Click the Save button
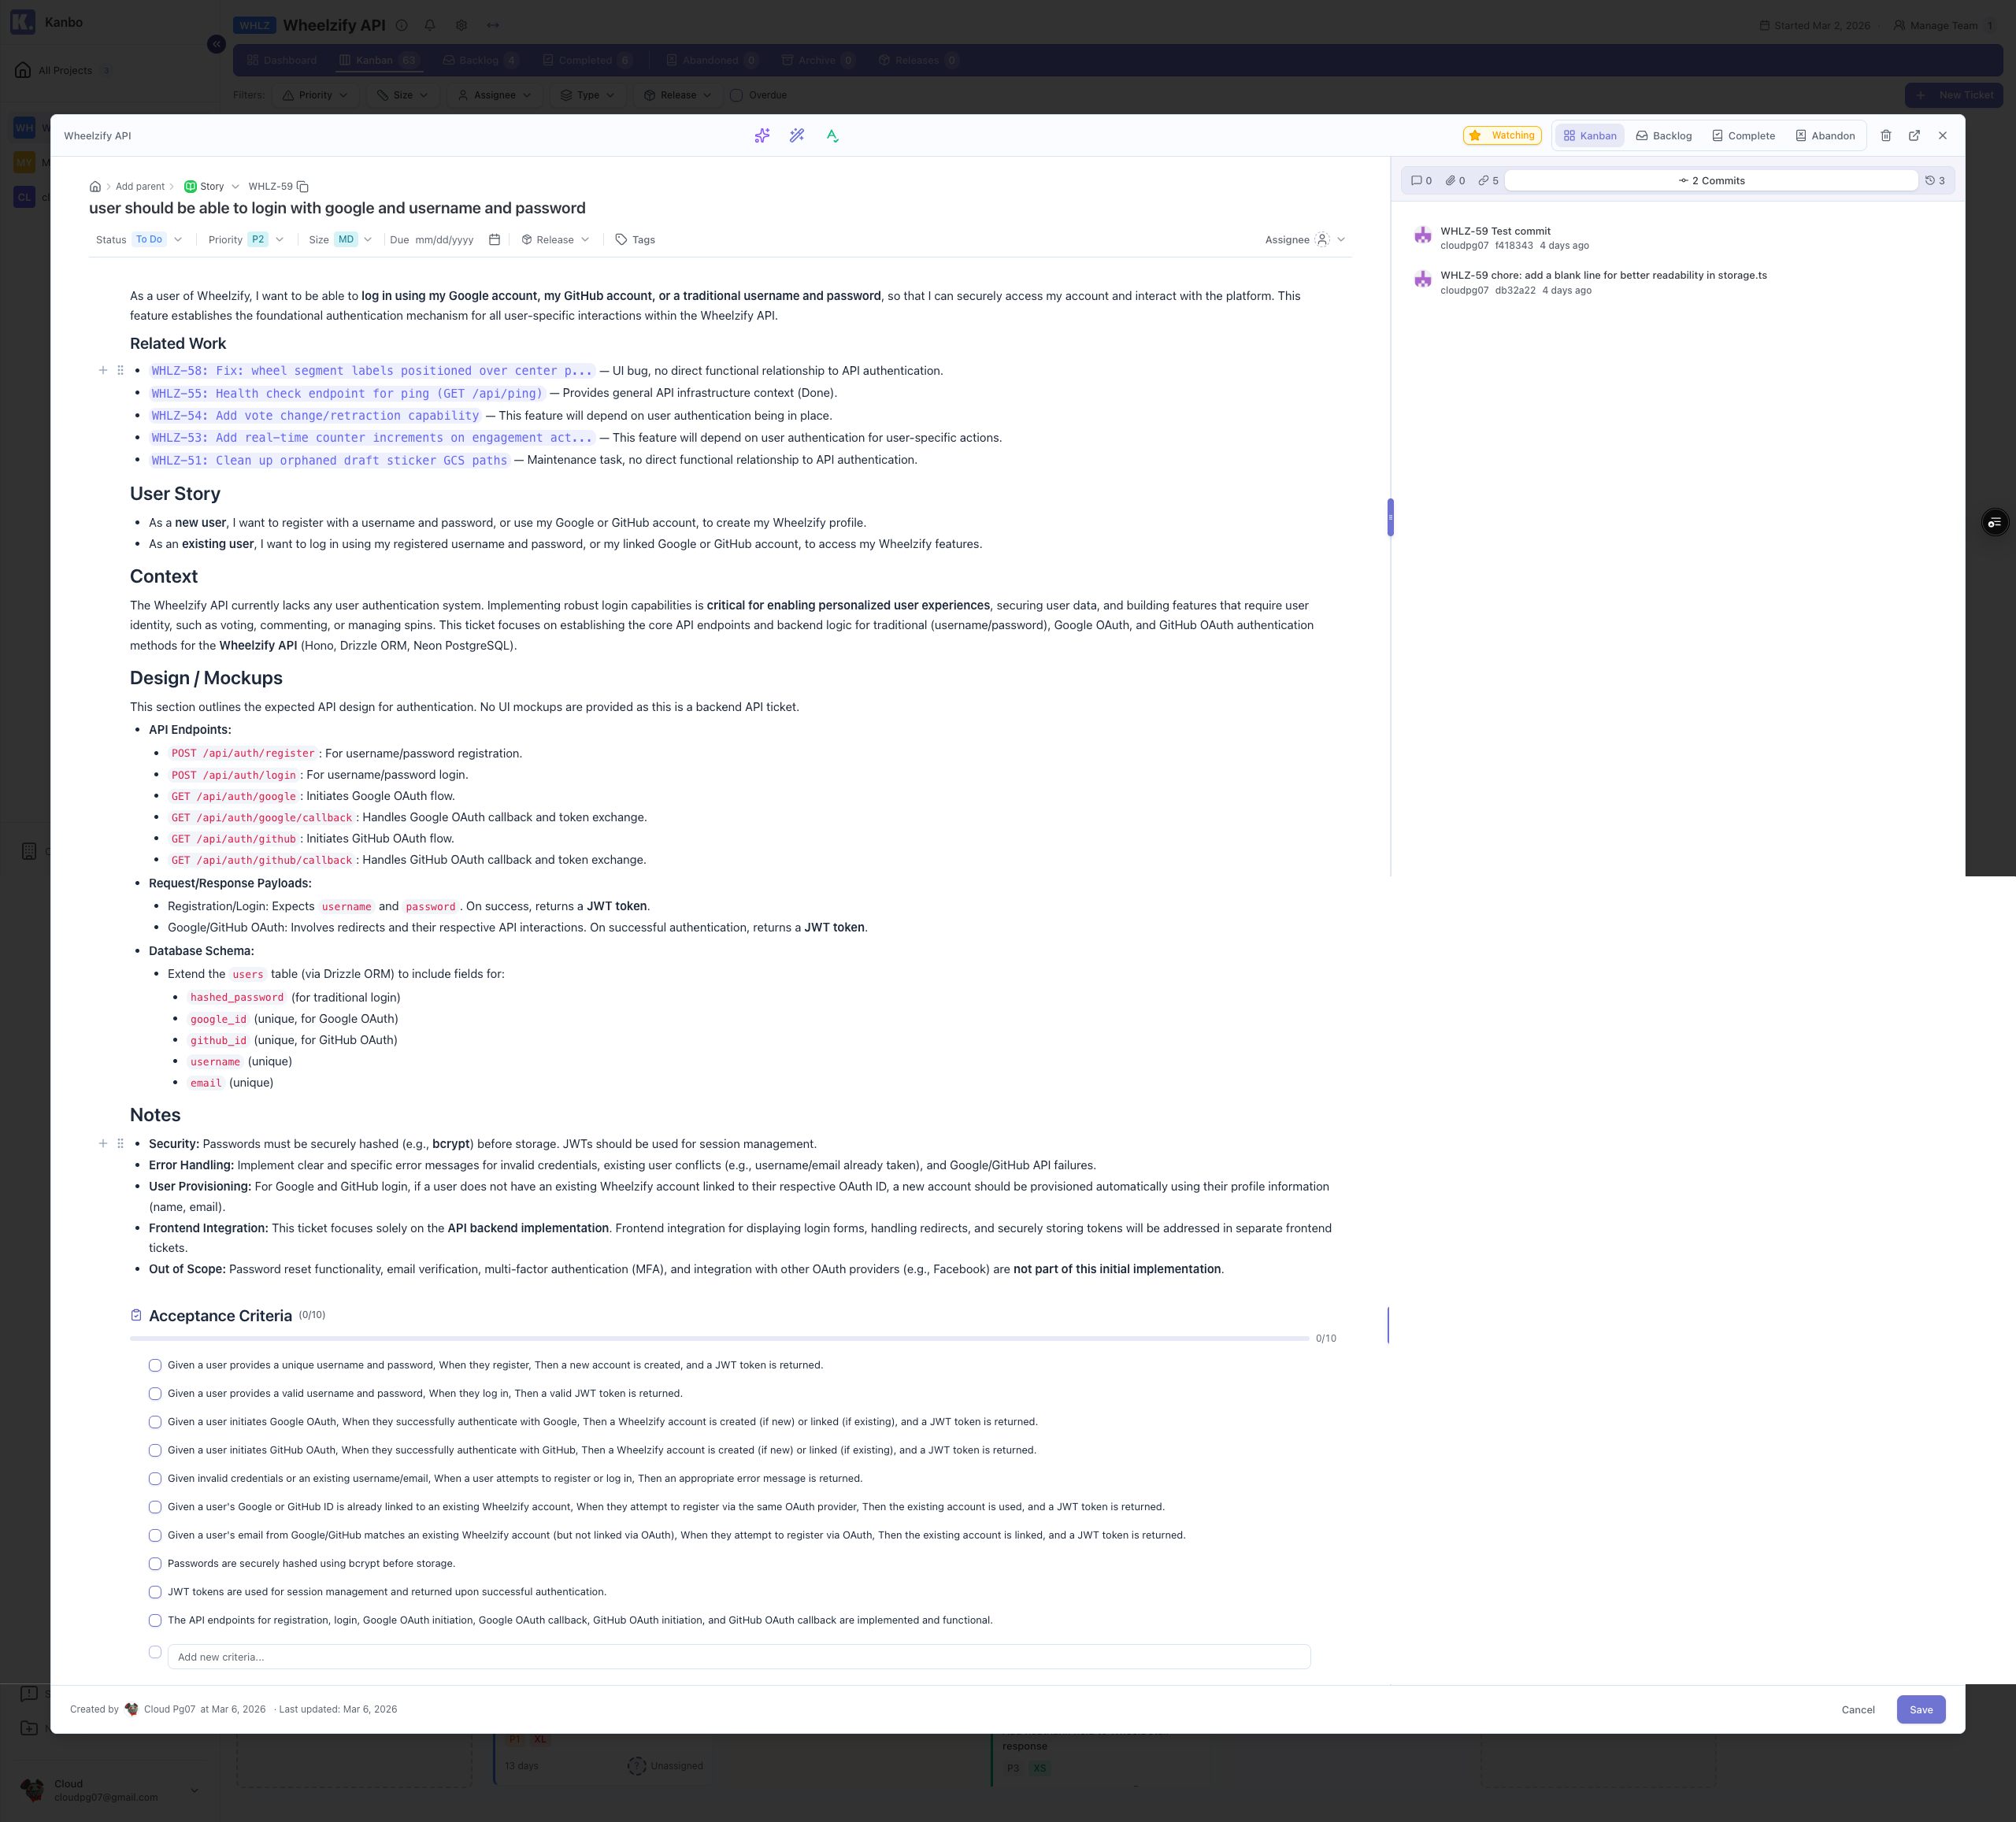 click(x=1920, y=1709)
